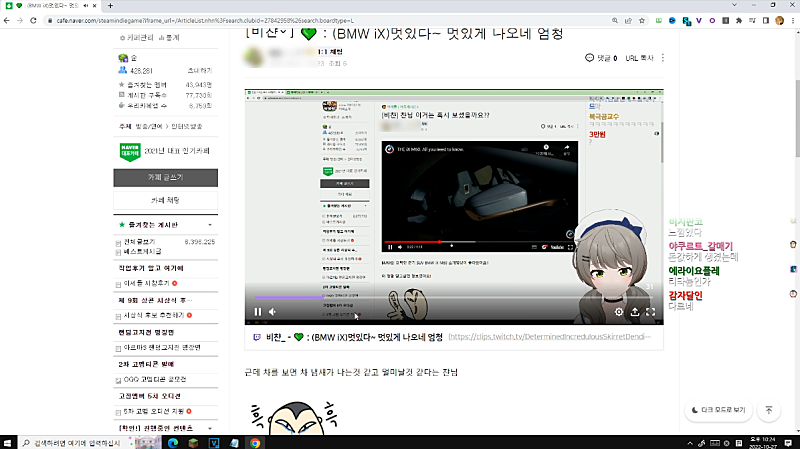Expand the 진행중인 컨텐츠 section
This screenshot has width=800, height=449.
coord(210,428)
